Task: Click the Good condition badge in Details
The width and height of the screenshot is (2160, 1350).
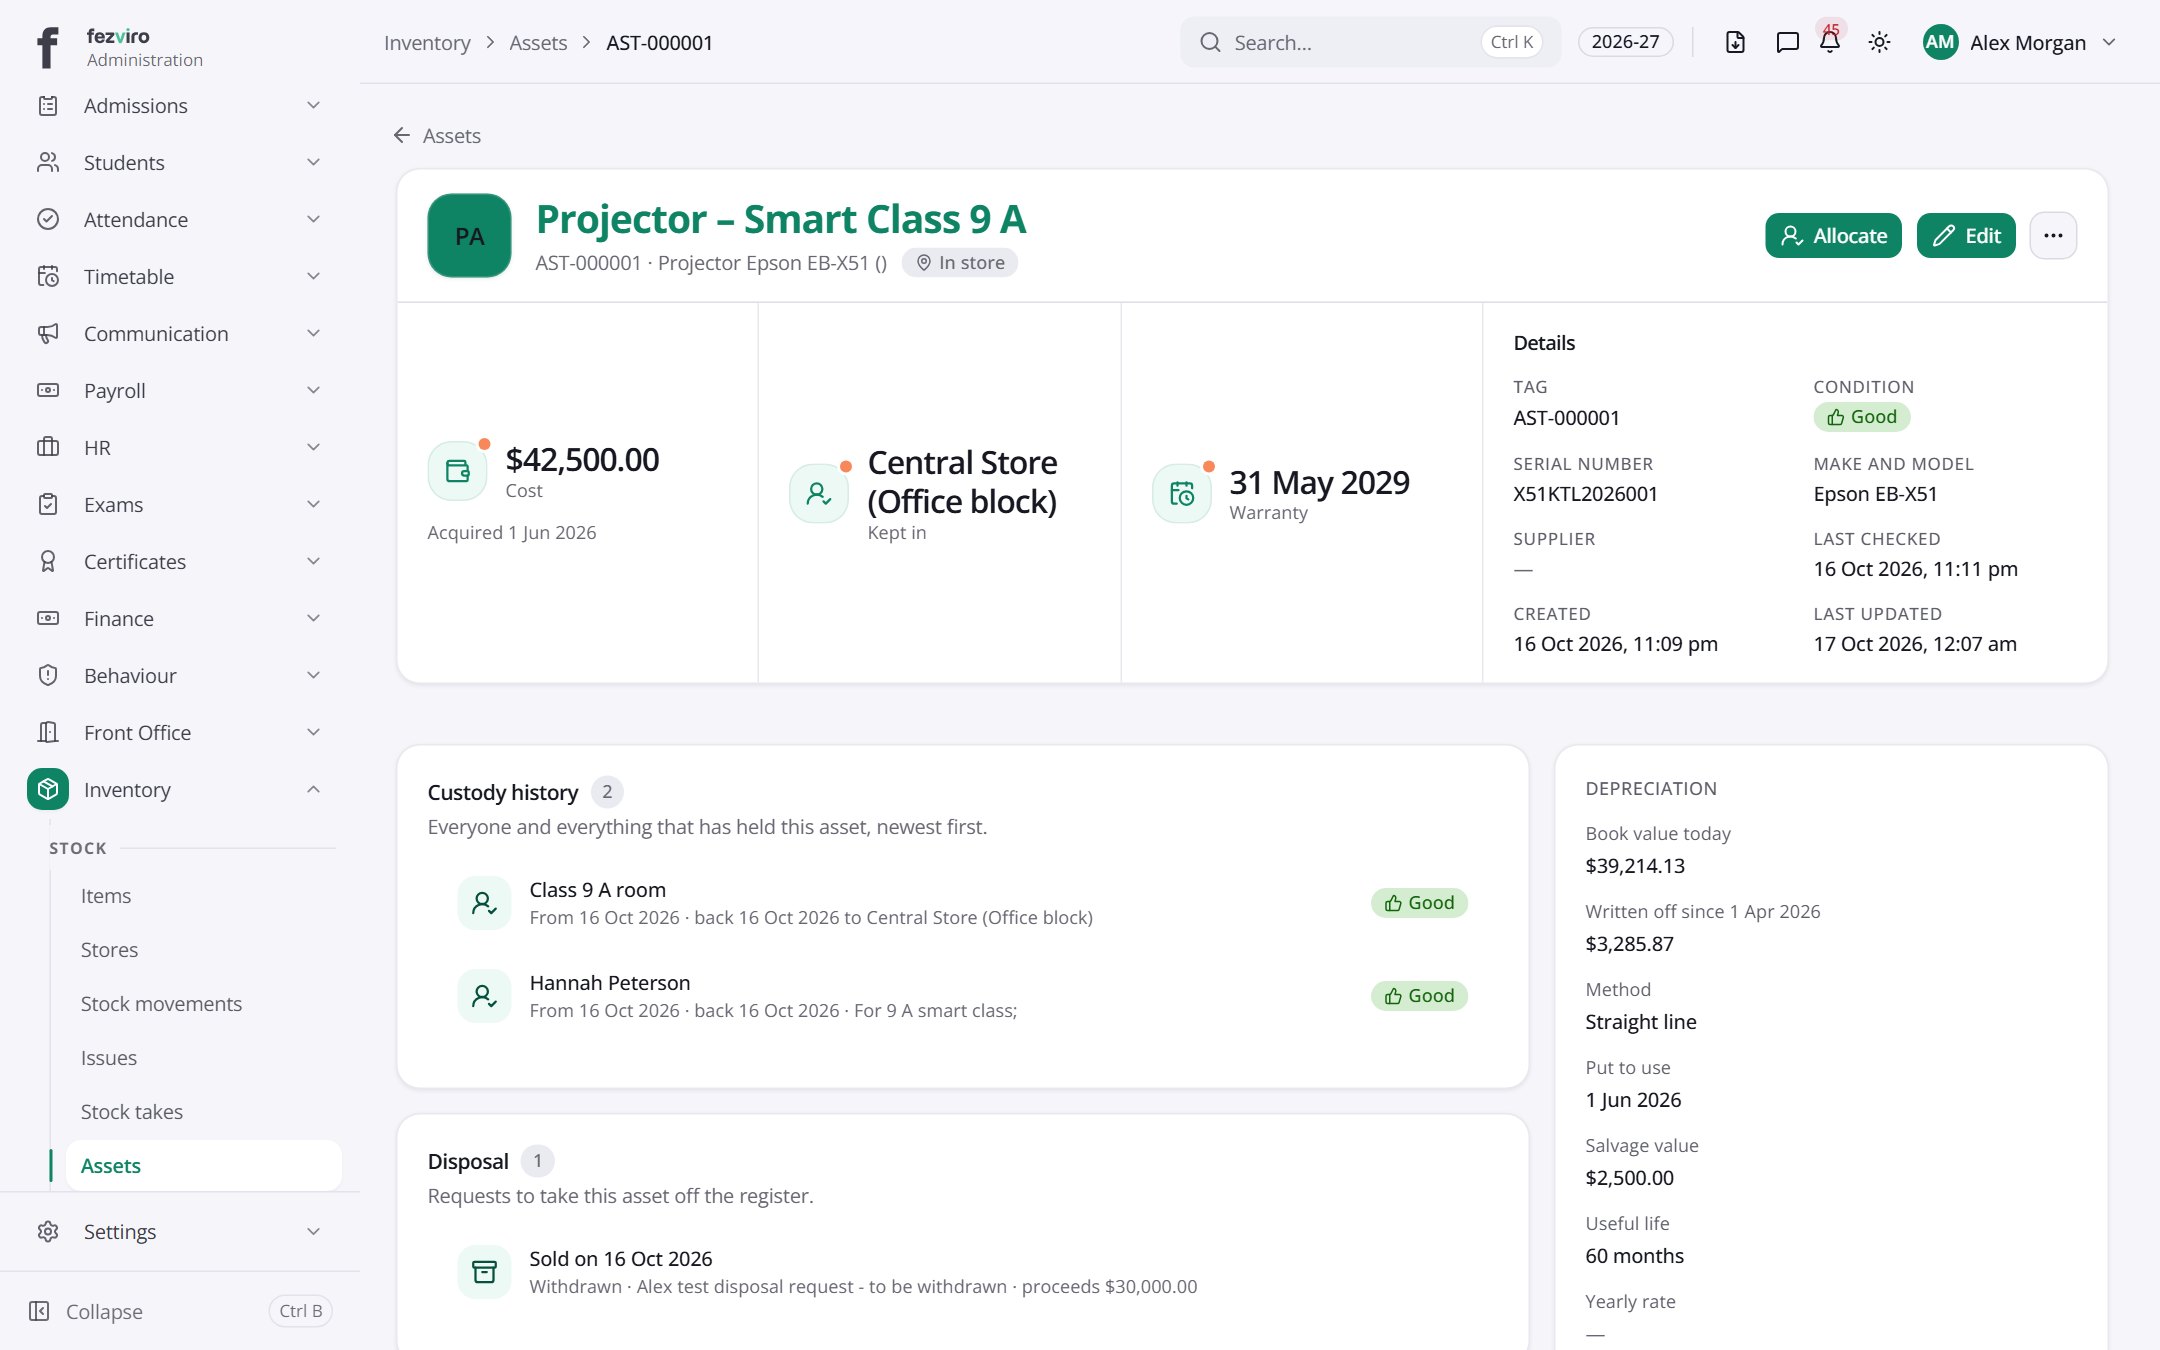Action: 1861,417
